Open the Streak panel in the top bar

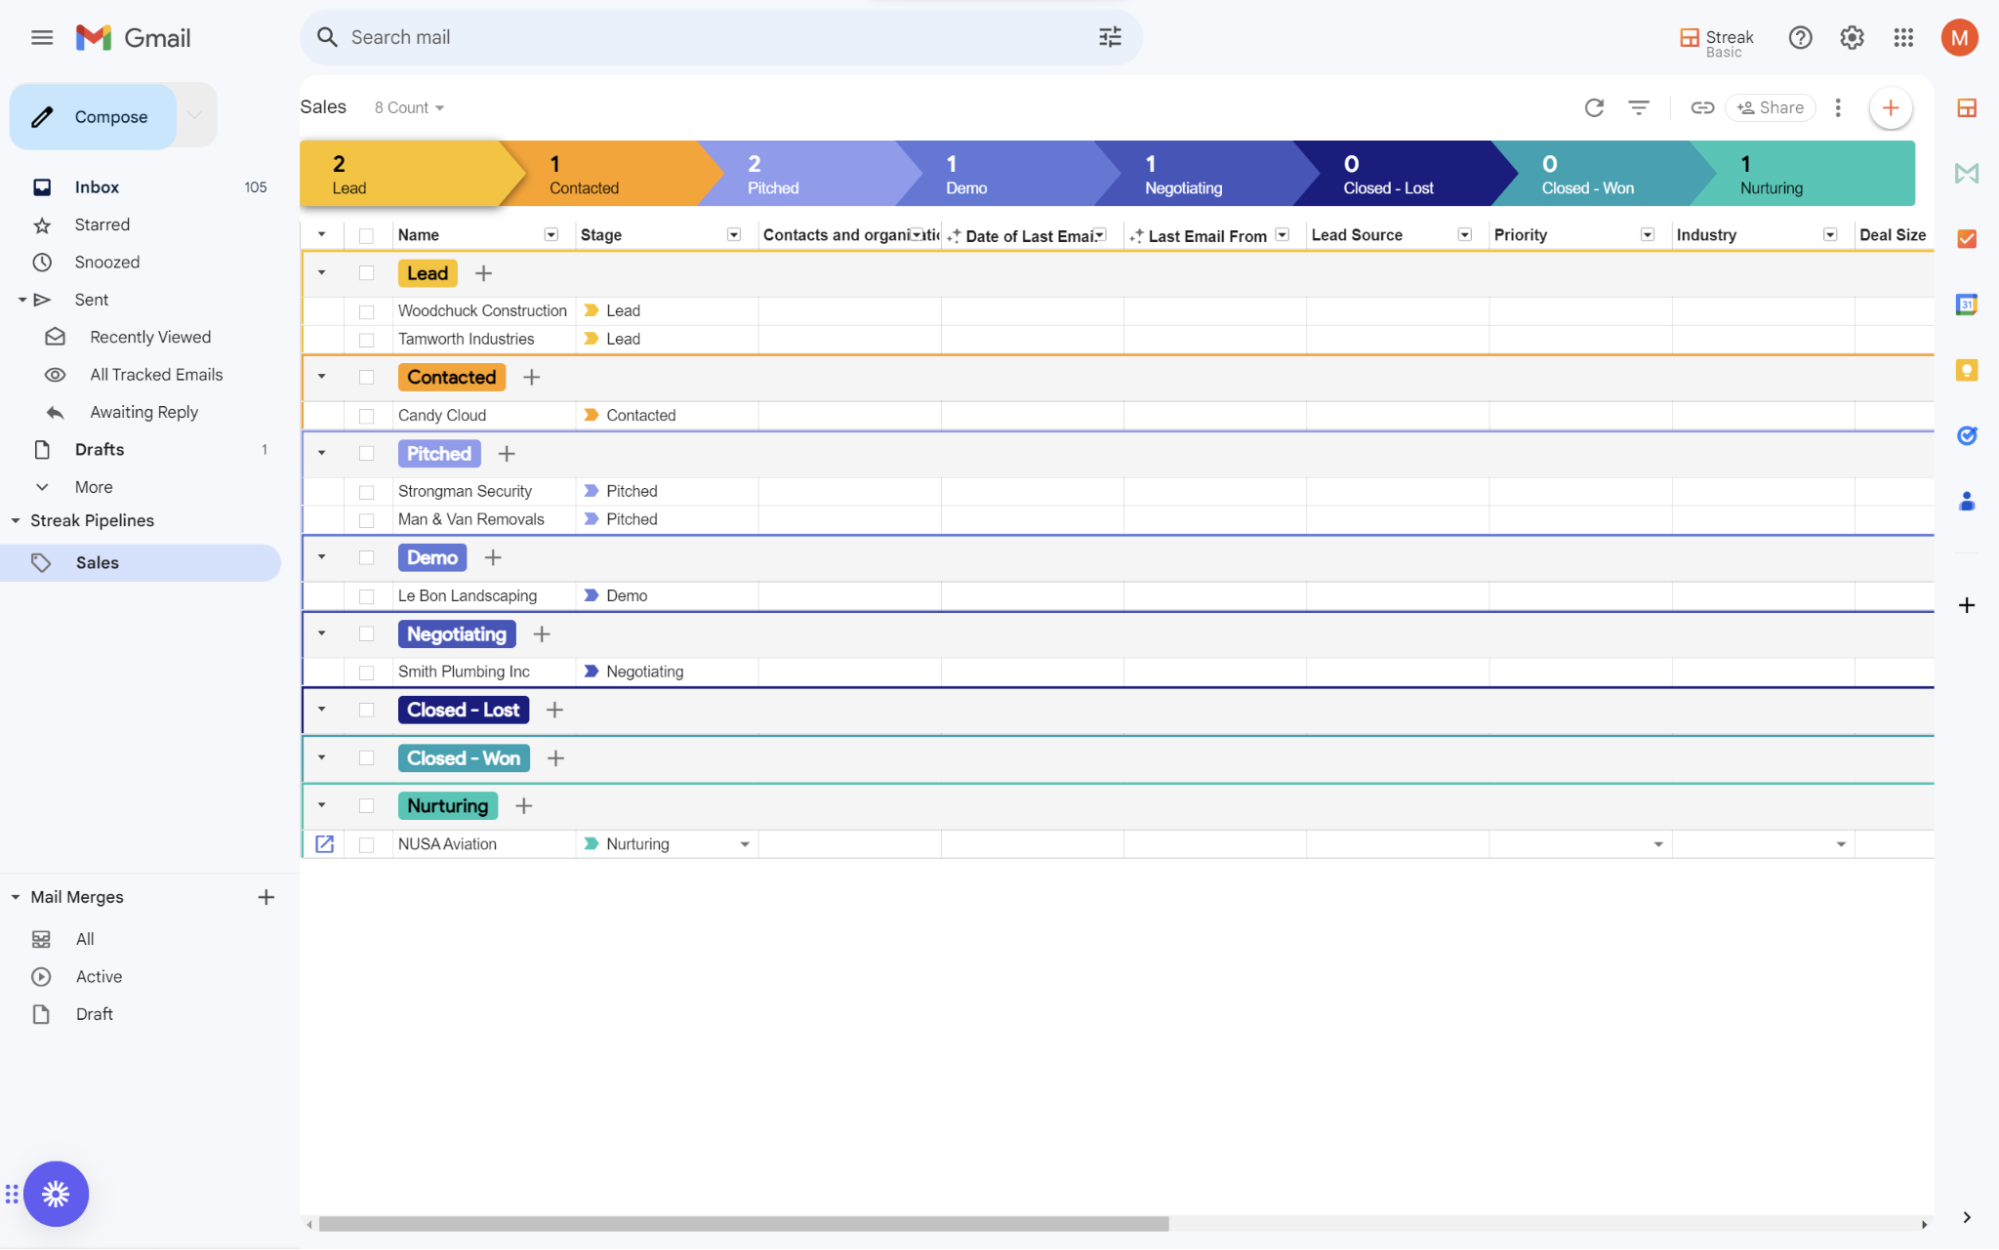[x=1715, y=38]
